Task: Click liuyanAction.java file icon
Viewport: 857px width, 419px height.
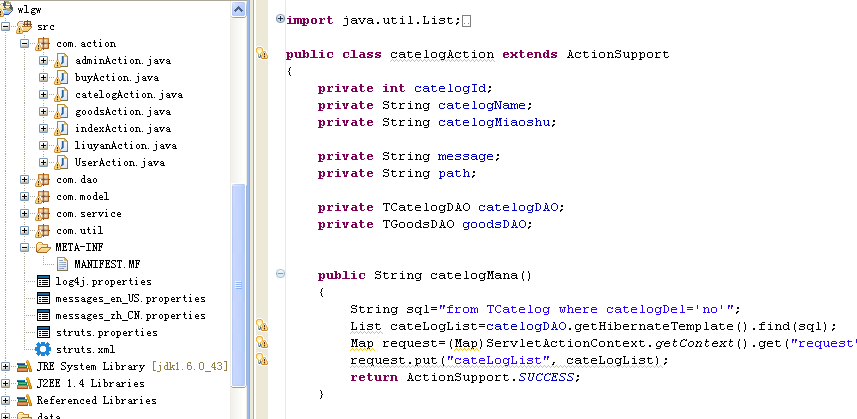Action: [61, 145]
